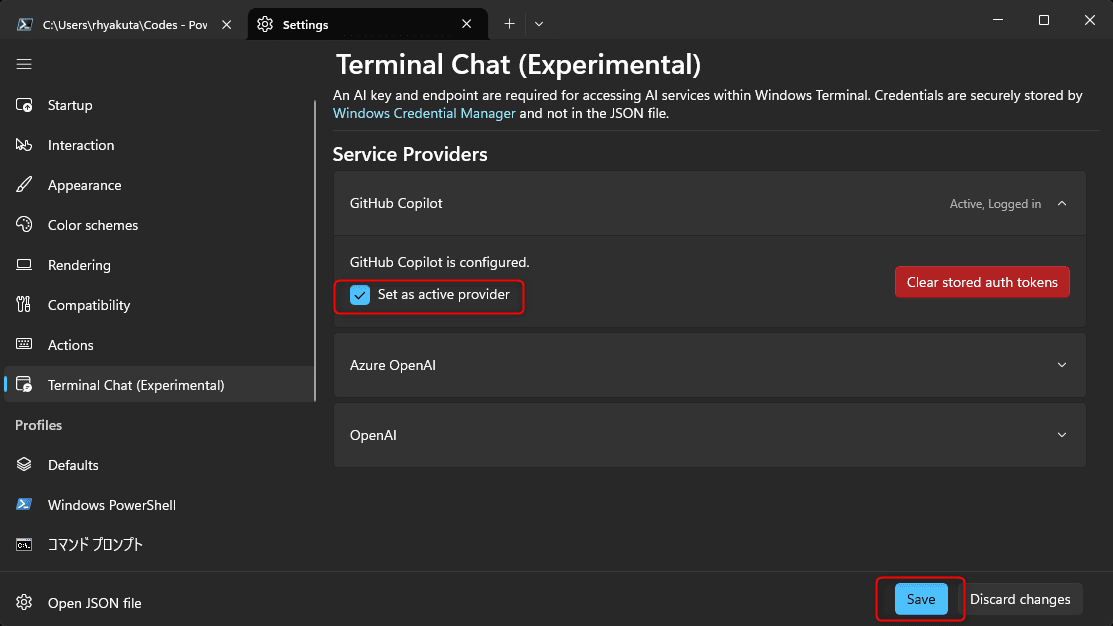
Task: Uncheck Set as active provider checkbox
Action: (x=360, y=295)
